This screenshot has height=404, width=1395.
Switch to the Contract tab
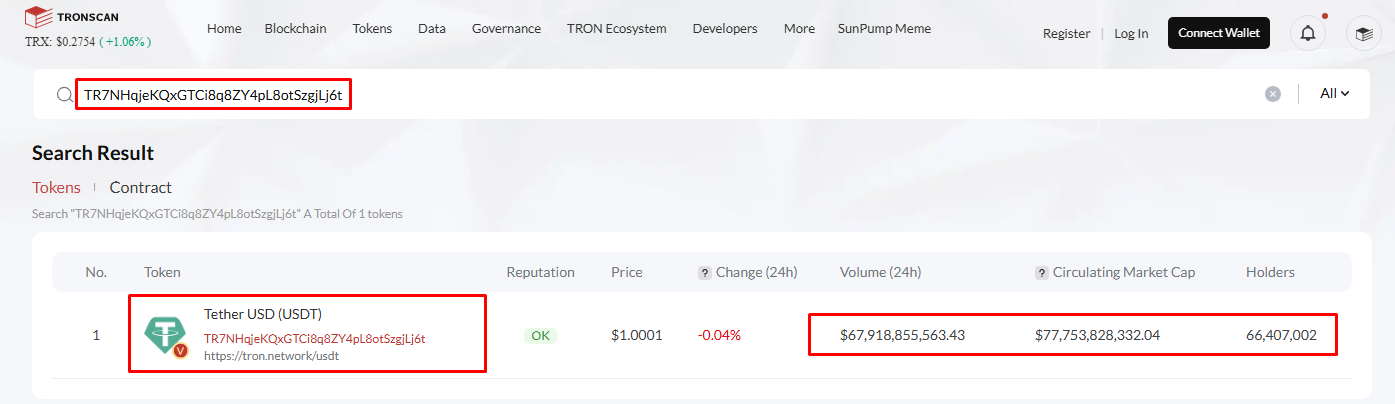point(140,187)
